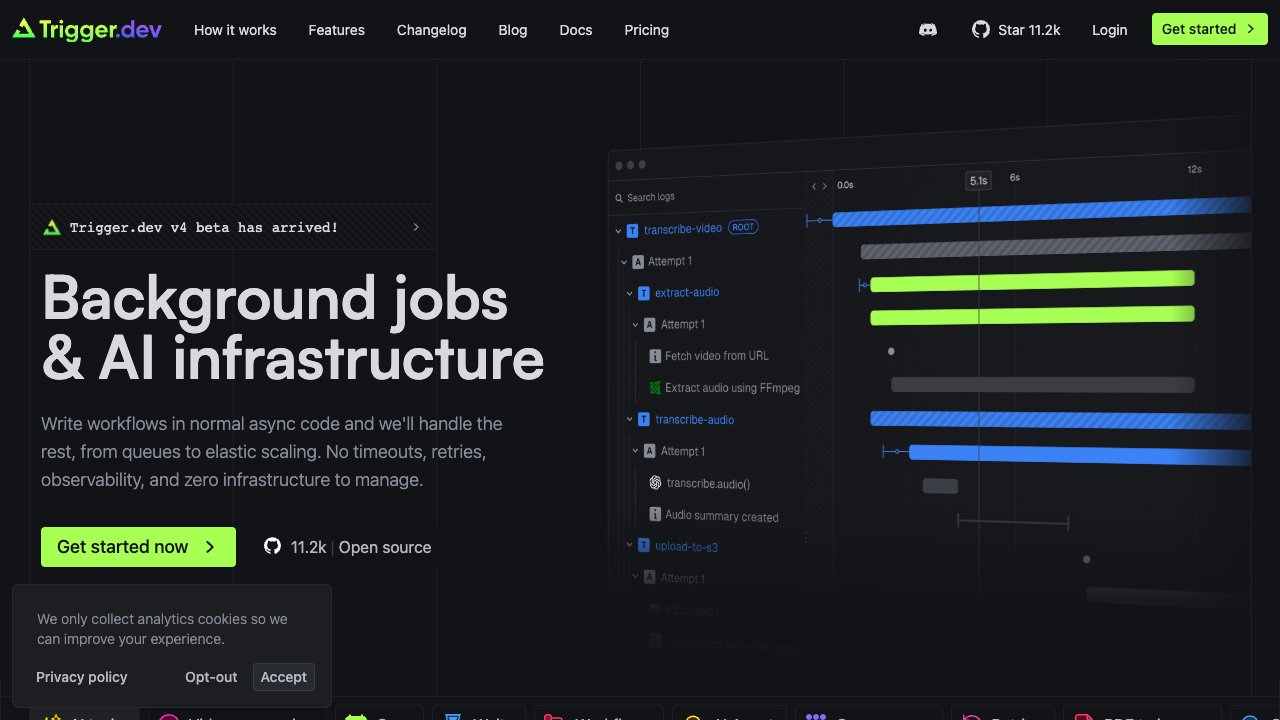
Task: Click the T icon beside transcribe-audio
Action: click(x=644, y=419)
